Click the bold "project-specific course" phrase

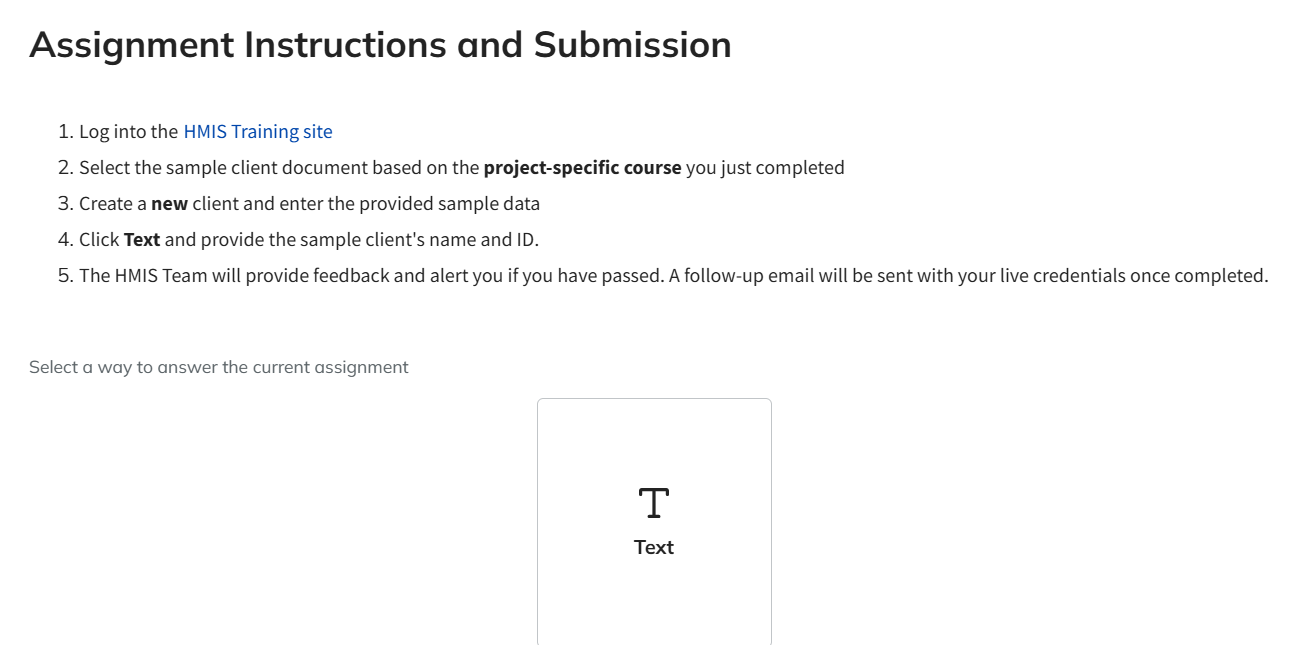(582, 168)
